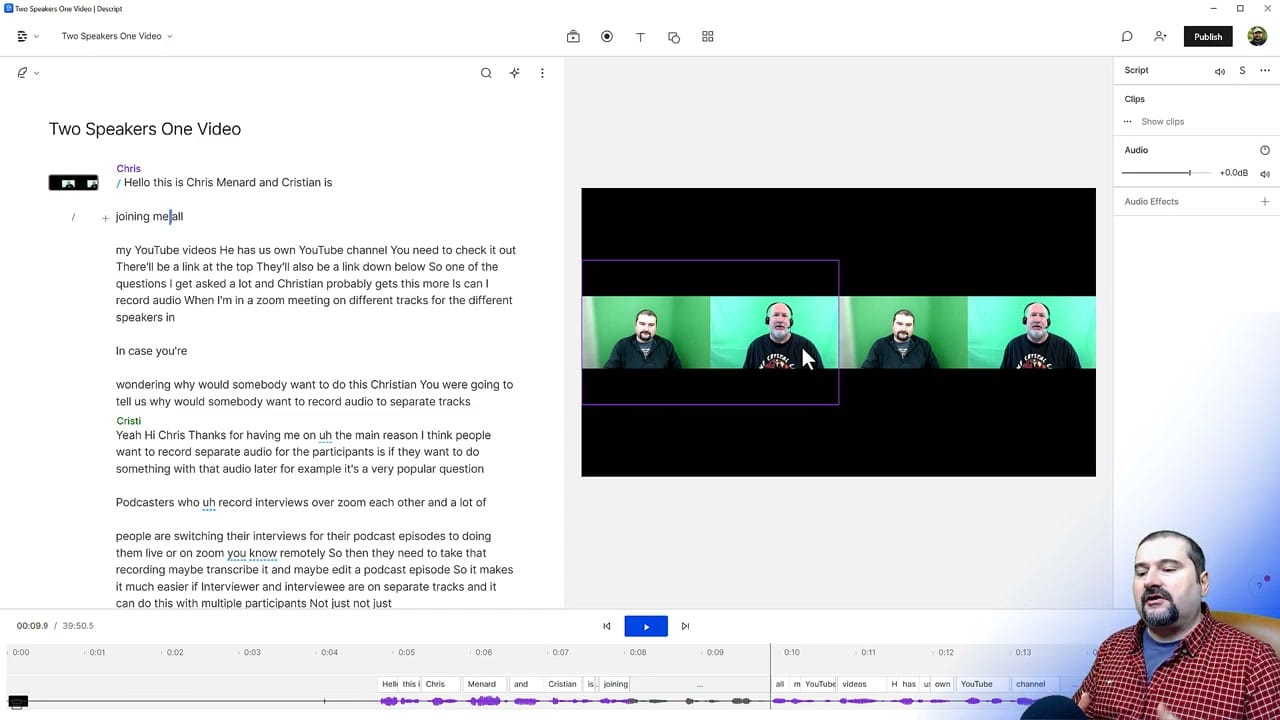
Task: Open the Captions/shapes icon in the toolbar
Action: click(x=674, y=37)
